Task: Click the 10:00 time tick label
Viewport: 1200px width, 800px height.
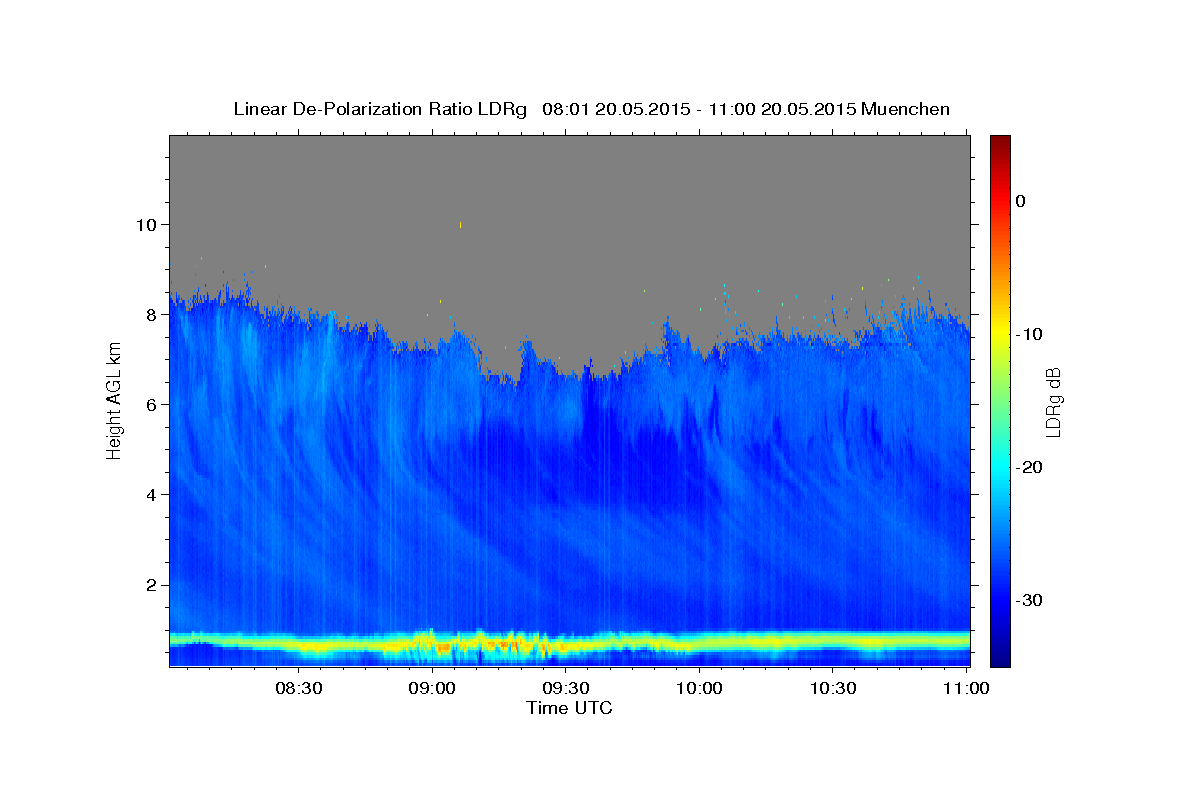Action: click(699, 688)
